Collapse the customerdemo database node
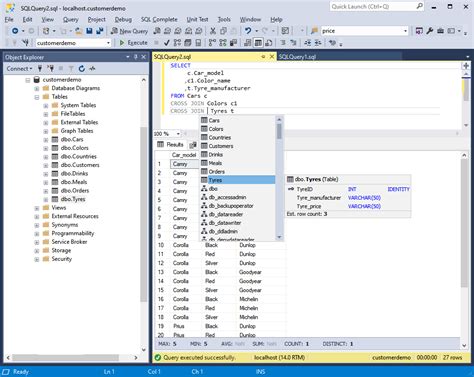 (x=28, y=80)
